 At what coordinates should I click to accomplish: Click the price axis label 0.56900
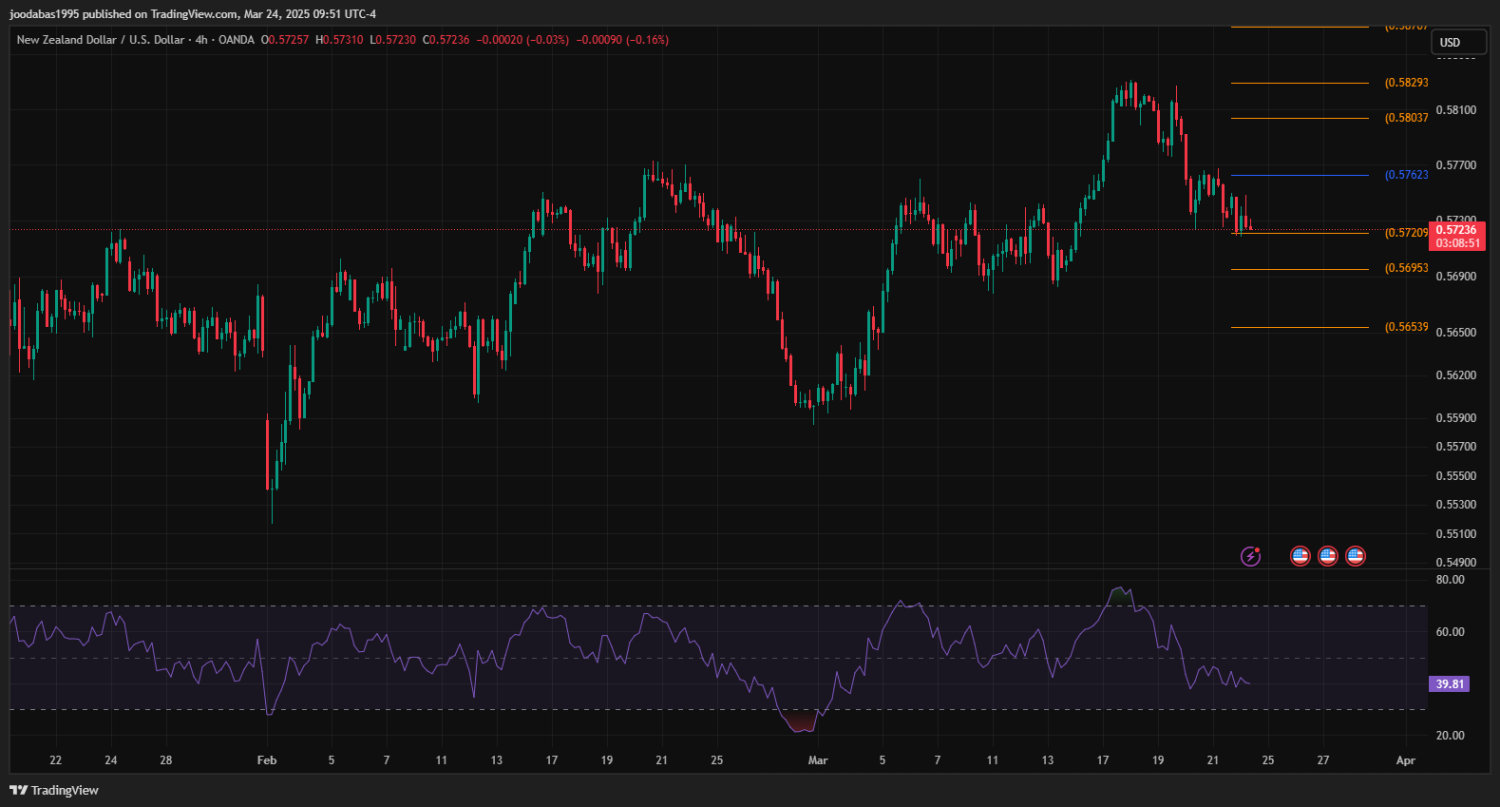coord(1456,275)
